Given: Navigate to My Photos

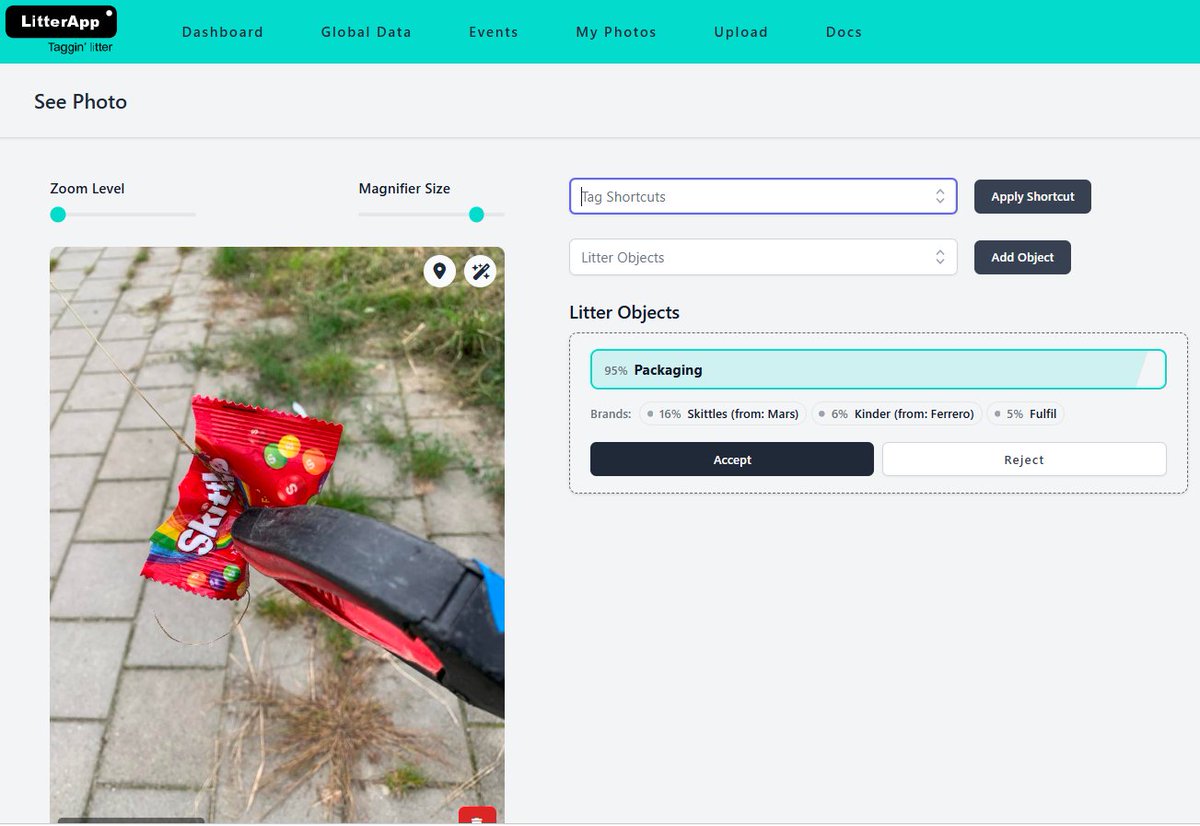Looking at the screenshot, I should coord(616,32).
